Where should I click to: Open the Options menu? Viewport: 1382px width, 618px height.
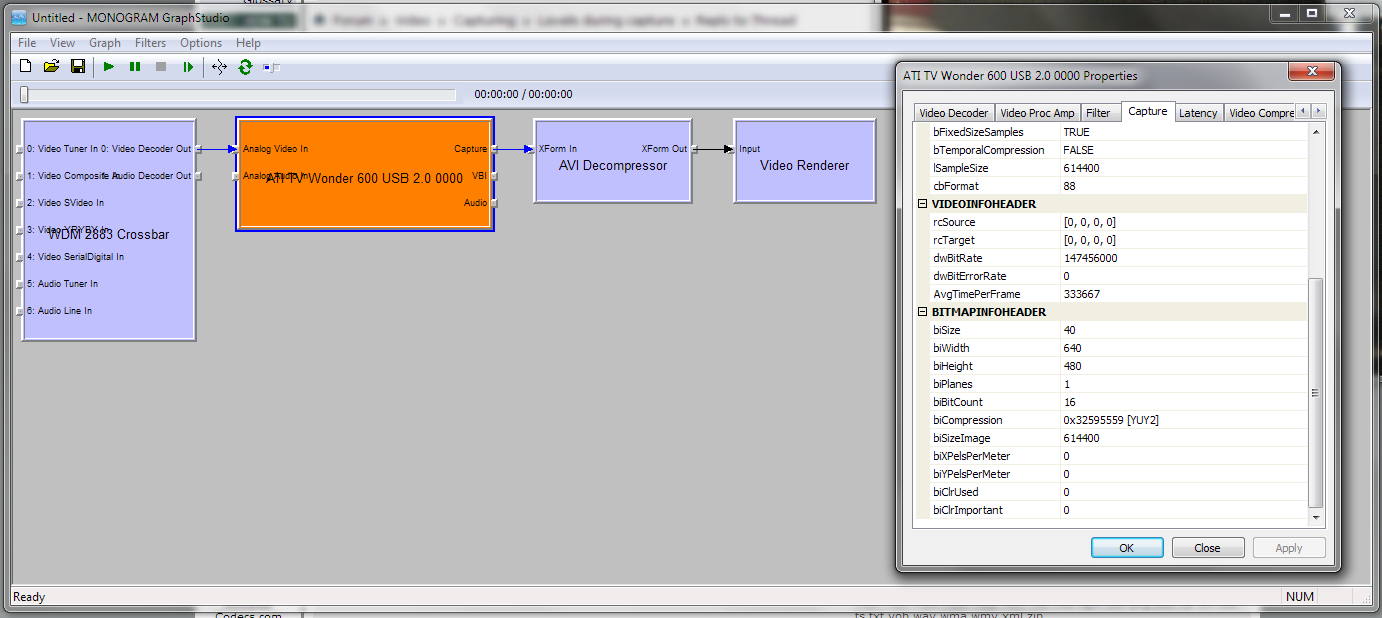click(201, 43)
